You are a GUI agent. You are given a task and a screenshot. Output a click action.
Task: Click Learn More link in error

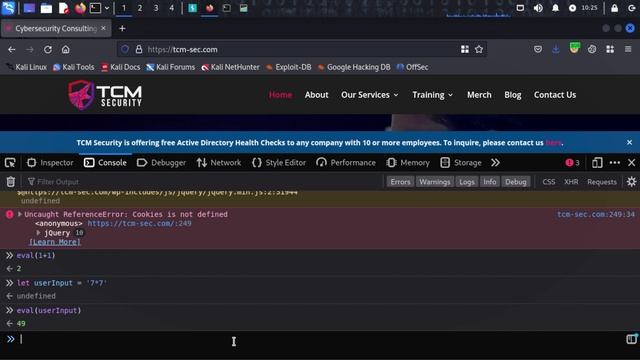pyautogui.click(x=55, y=242)
